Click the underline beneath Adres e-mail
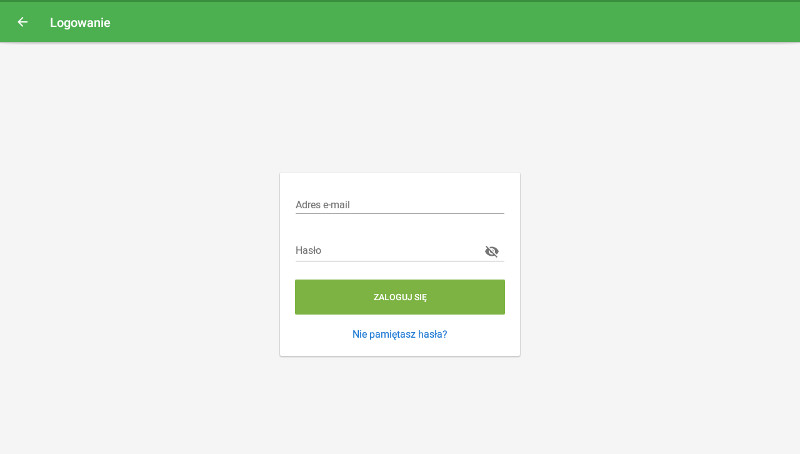The width and height of the screenshot is (800, 454). click(399, 213)
